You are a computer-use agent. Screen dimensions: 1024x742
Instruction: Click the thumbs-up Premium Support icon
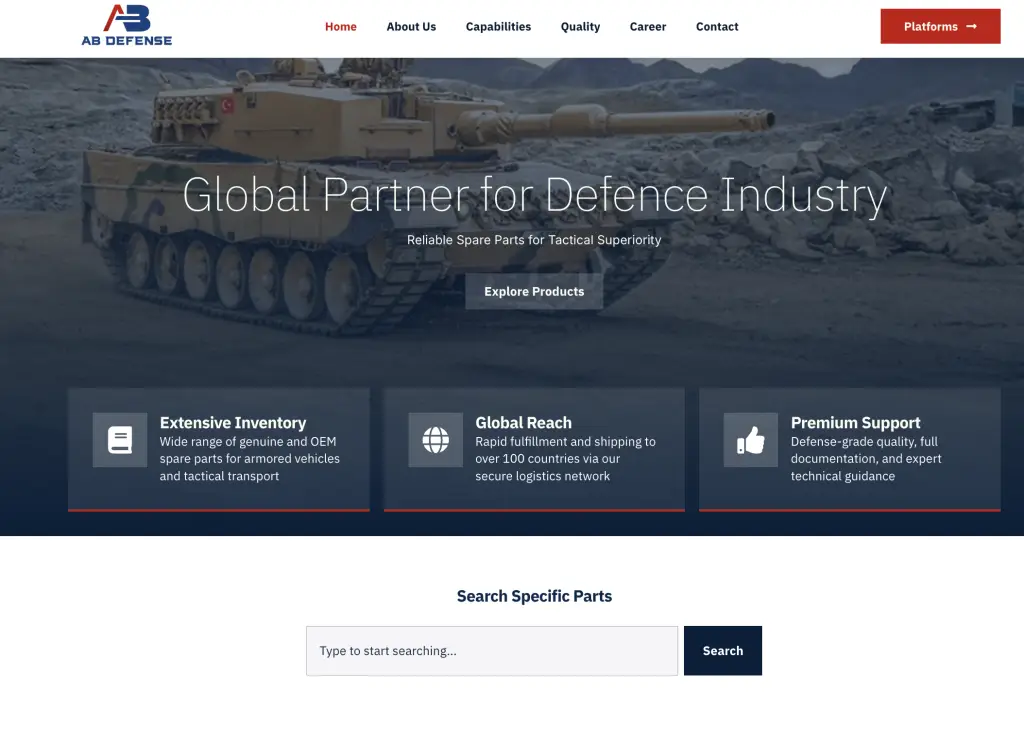[x=751, y=440]
